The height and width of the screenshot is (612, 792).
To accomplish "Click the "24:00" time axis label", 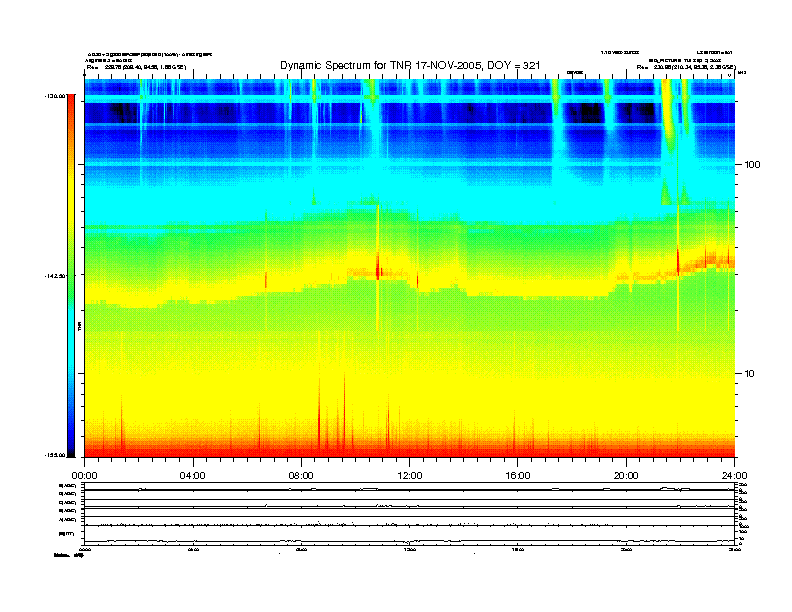I will coord(734,476).
